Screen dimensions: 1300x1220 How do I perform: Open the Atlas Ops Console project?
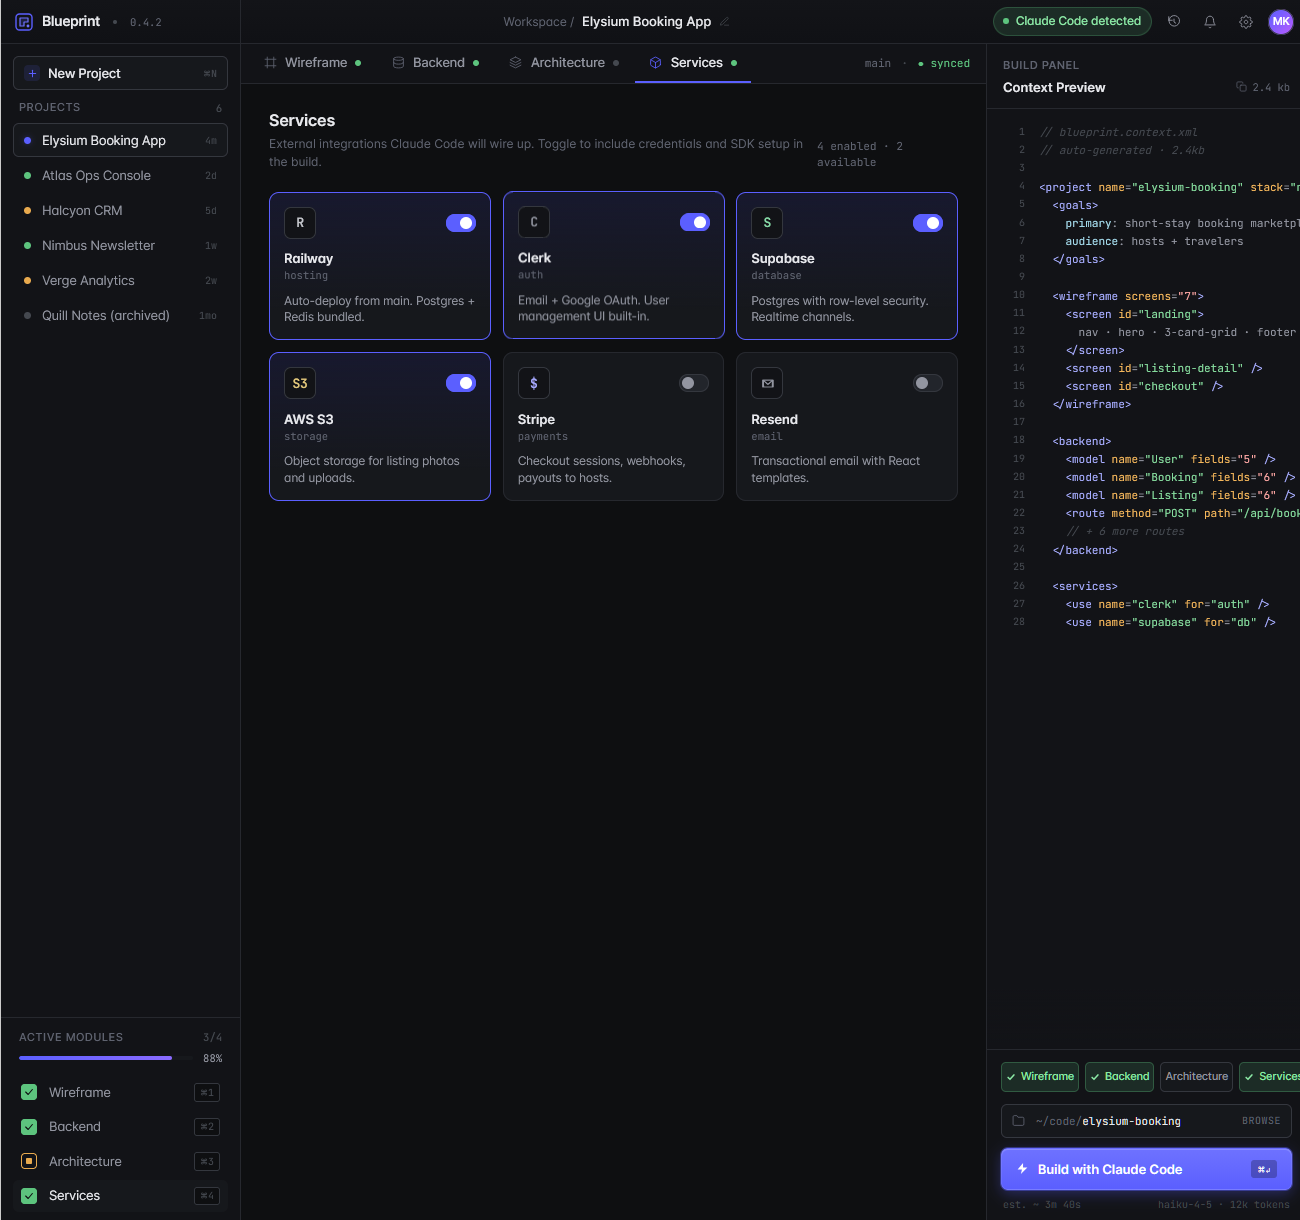pyautogui.click(x=120, y=176)
